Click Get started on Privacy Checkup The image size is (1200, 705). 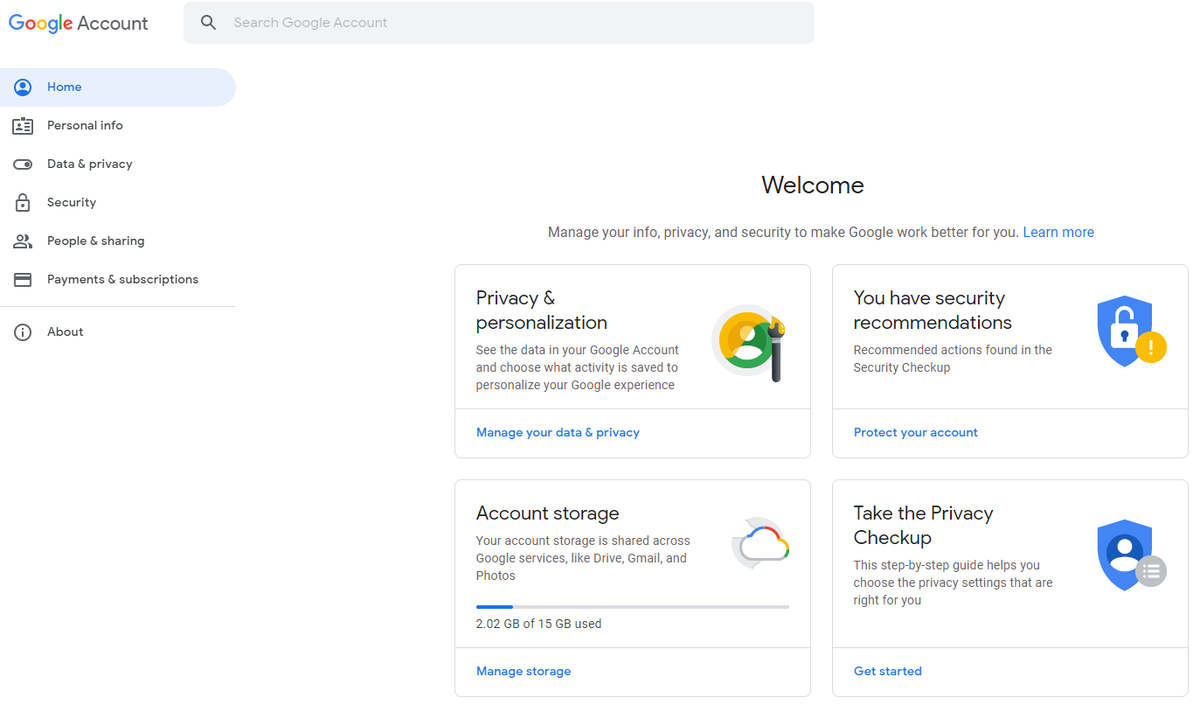[888, 672]
